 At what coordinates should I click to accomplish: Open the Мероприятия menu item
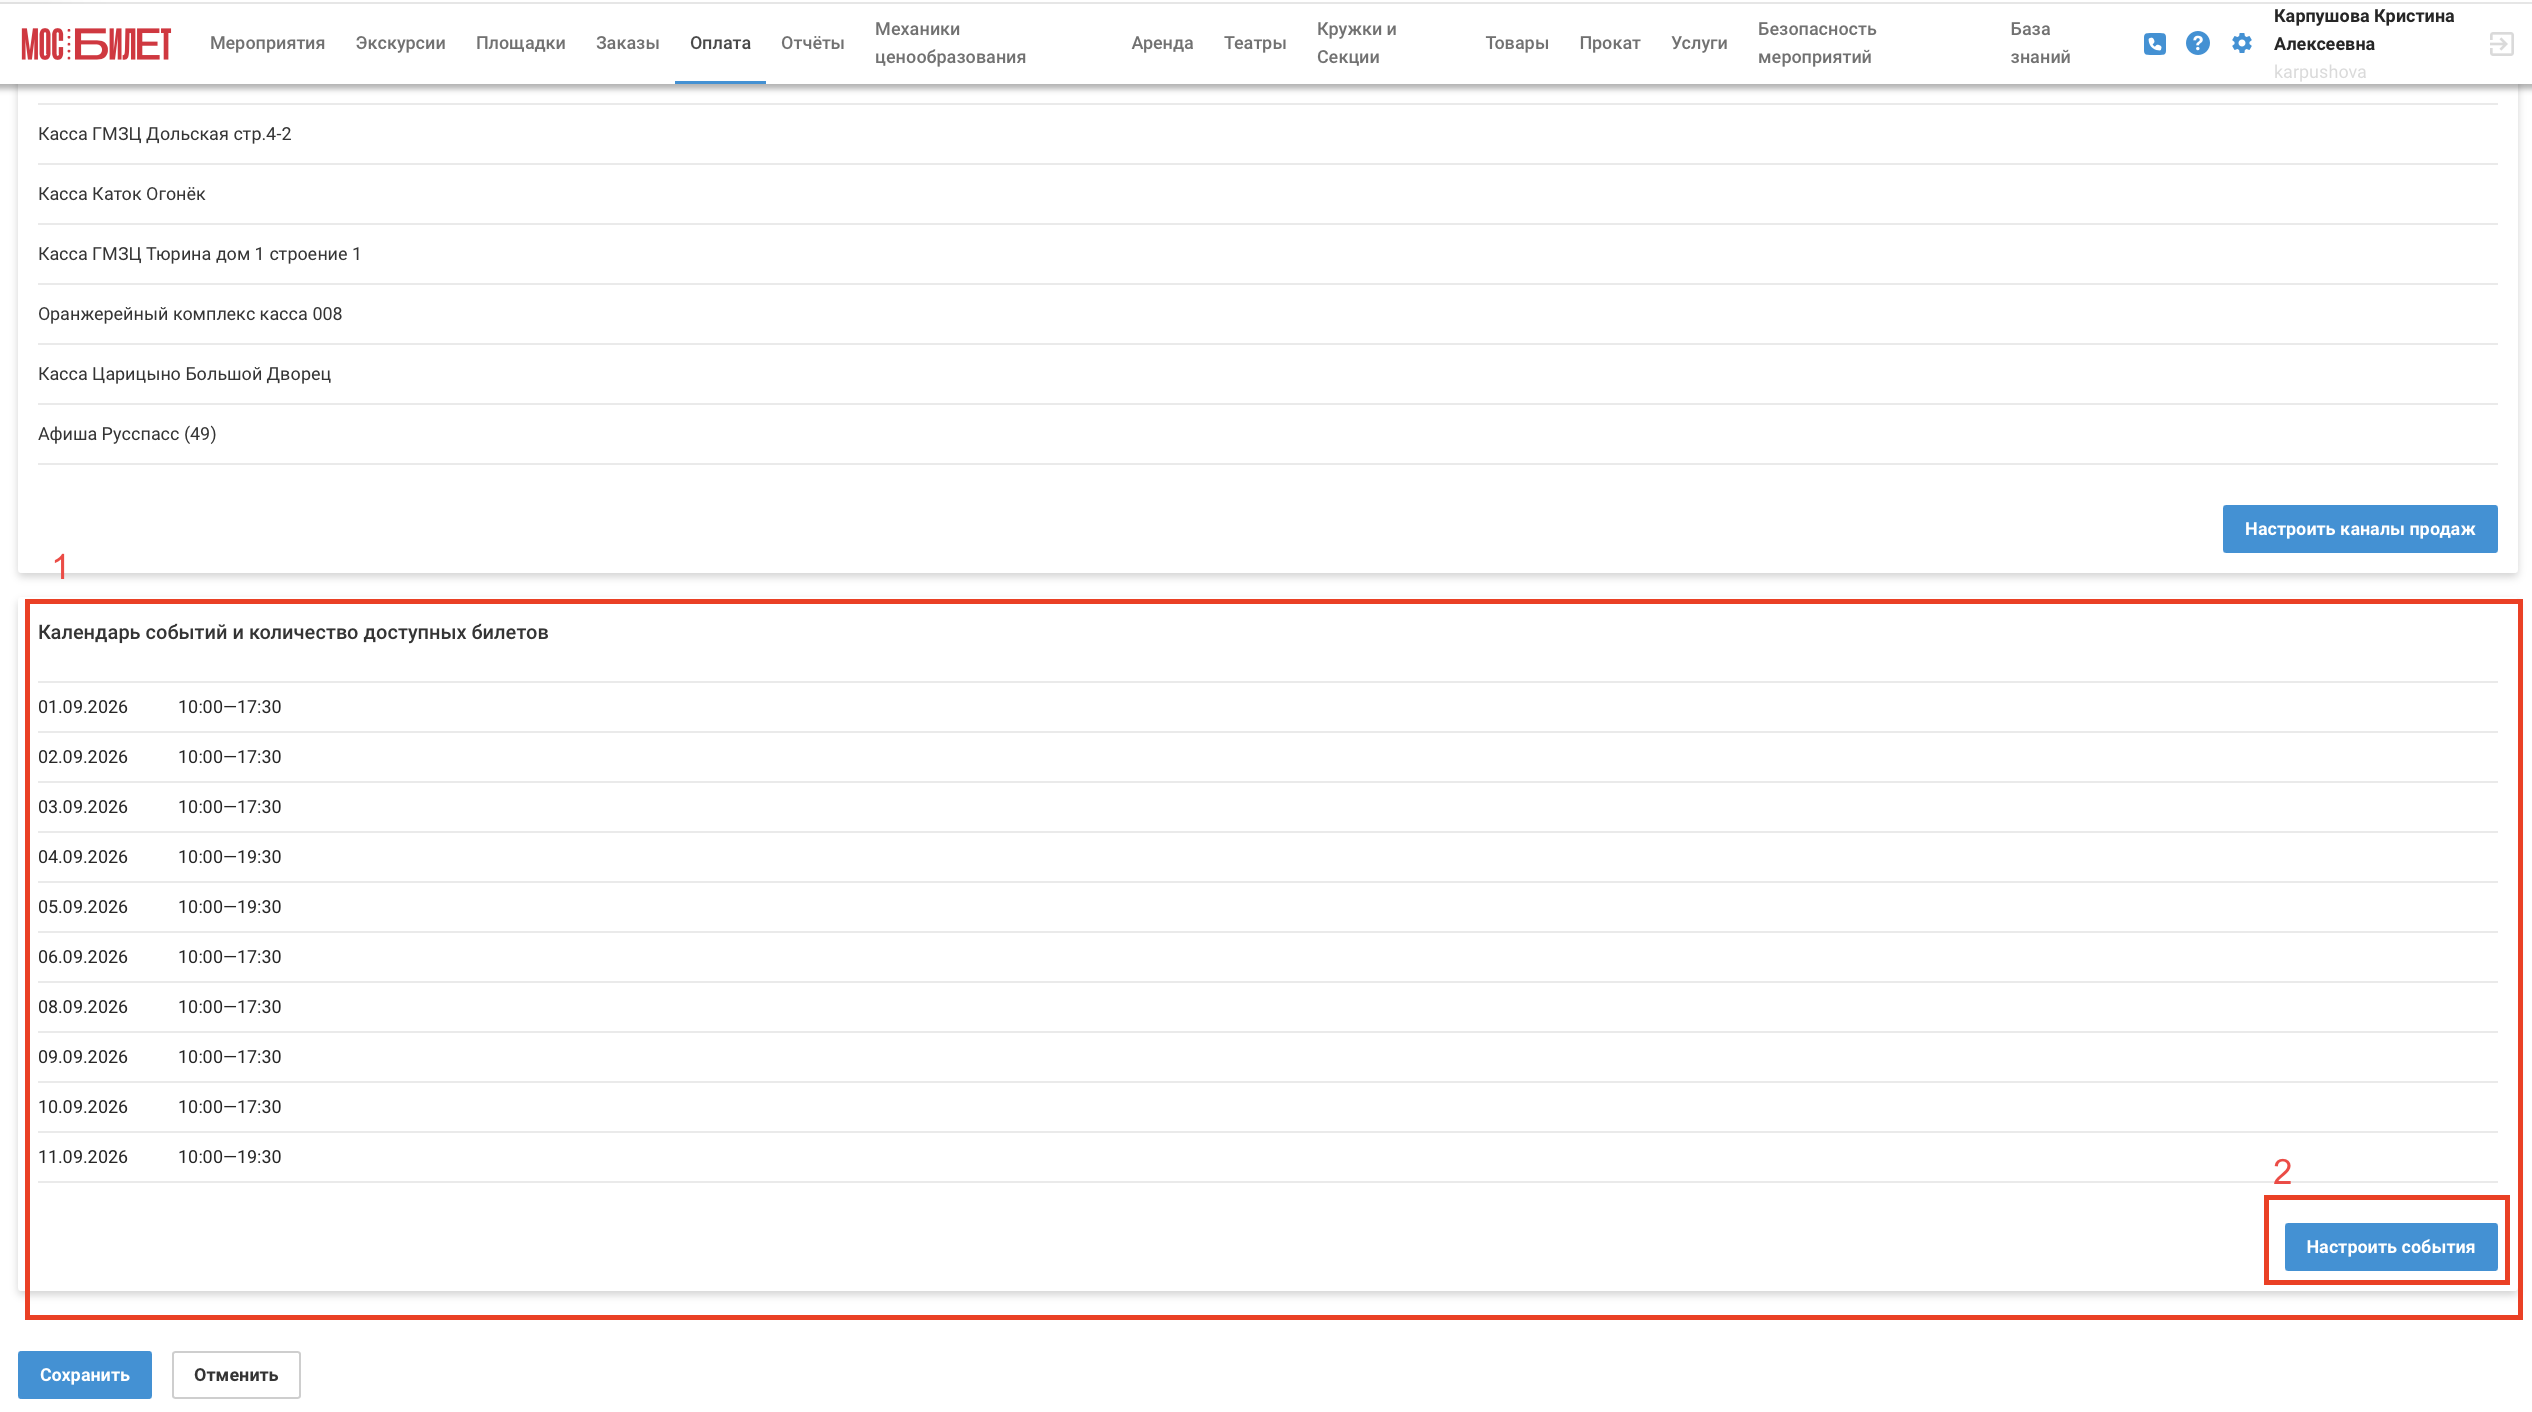click(267, 43)
